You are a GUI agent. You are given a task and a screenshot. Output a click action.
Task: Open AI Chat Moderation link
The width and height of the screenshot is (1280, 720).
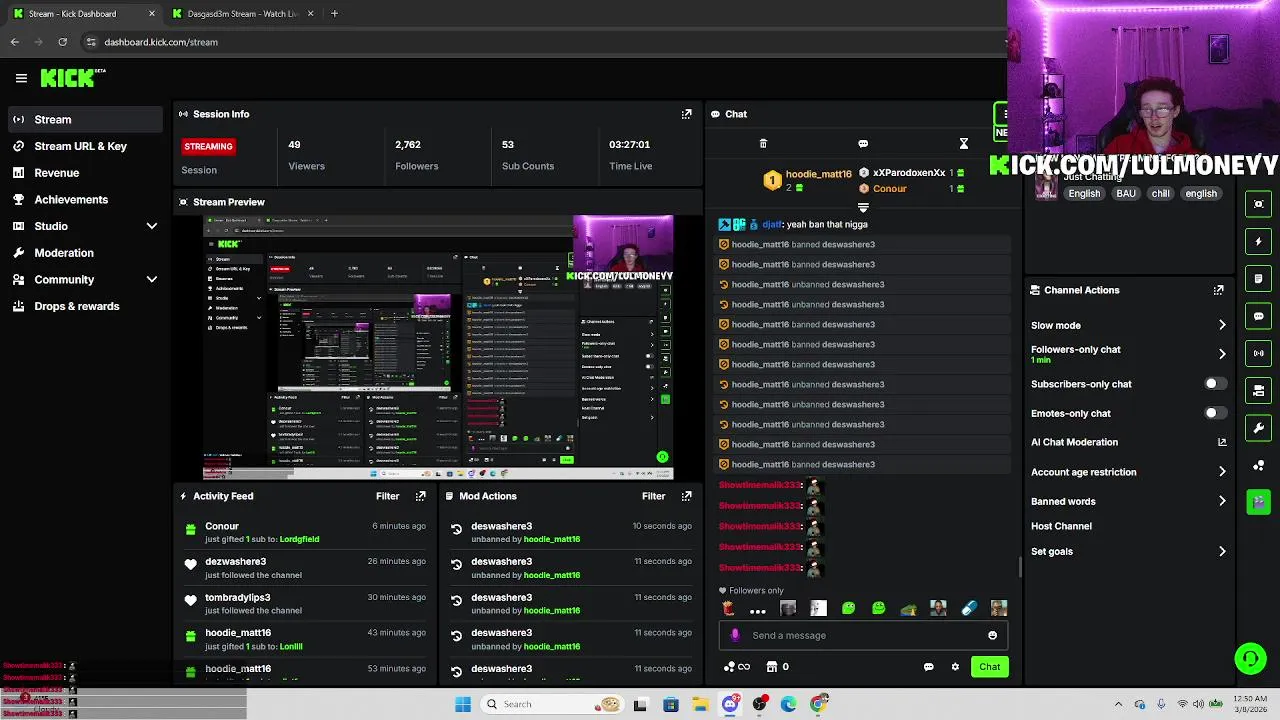(x=1128, y=442)
